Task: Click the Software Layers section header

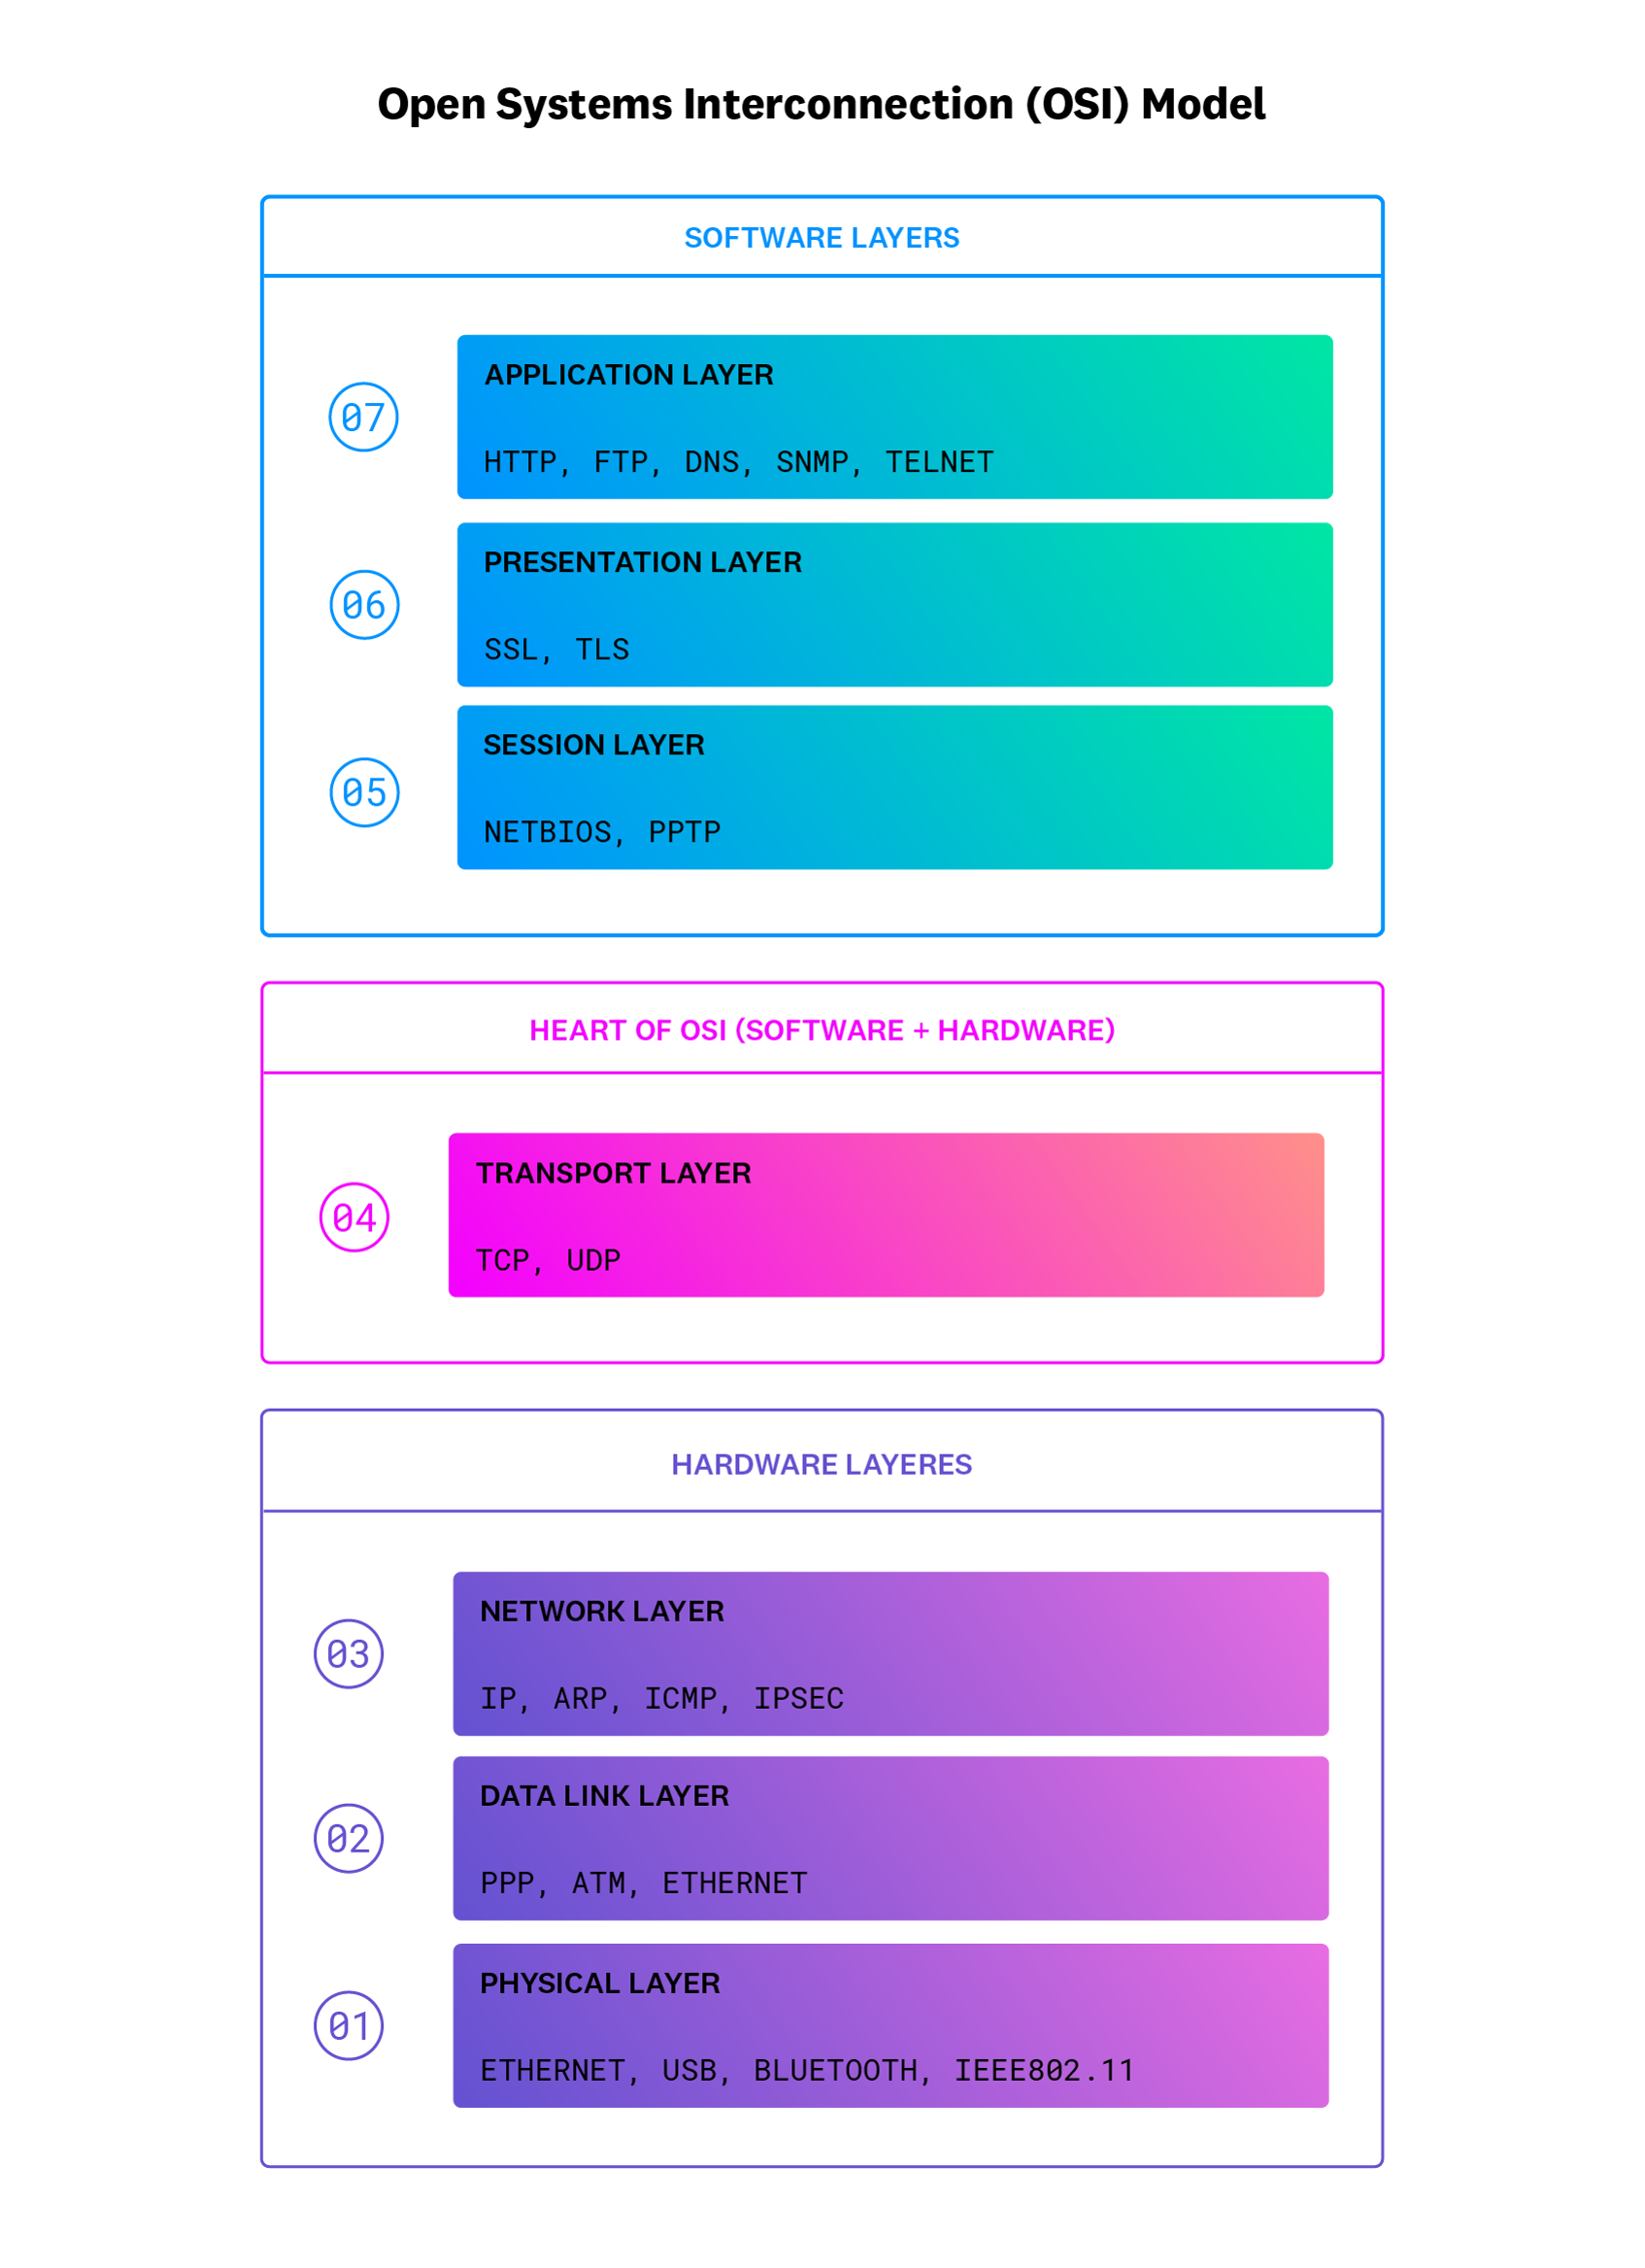Action: 821,238
